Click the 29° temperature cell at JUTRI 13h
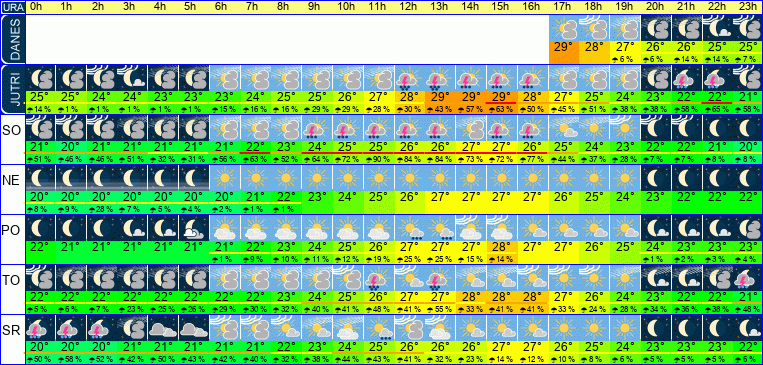This screenshot has width=763, height=365. coord(440,96)
